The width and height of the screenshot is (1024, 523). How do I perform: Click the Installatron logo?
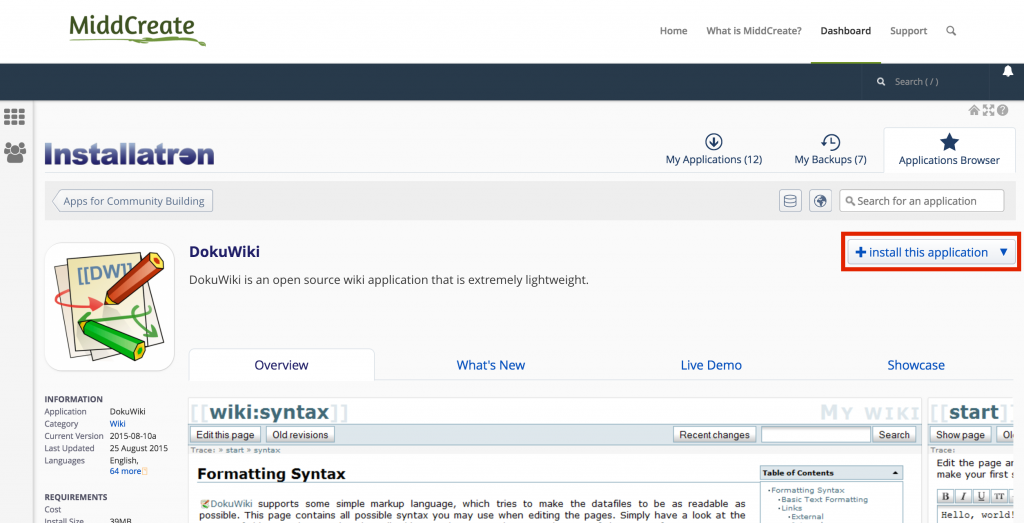[x=129, y=154]
